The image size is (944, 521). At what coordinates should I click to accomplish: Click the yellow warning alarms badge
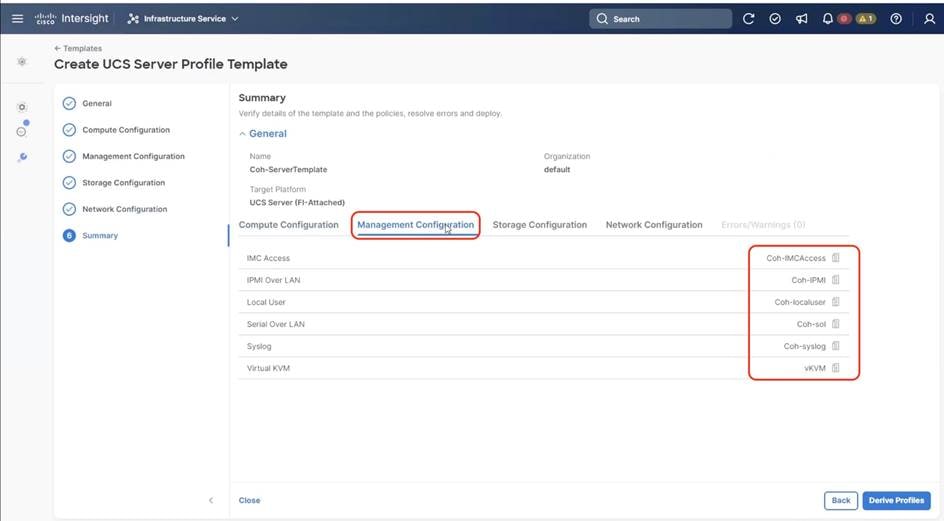point(866,19)
